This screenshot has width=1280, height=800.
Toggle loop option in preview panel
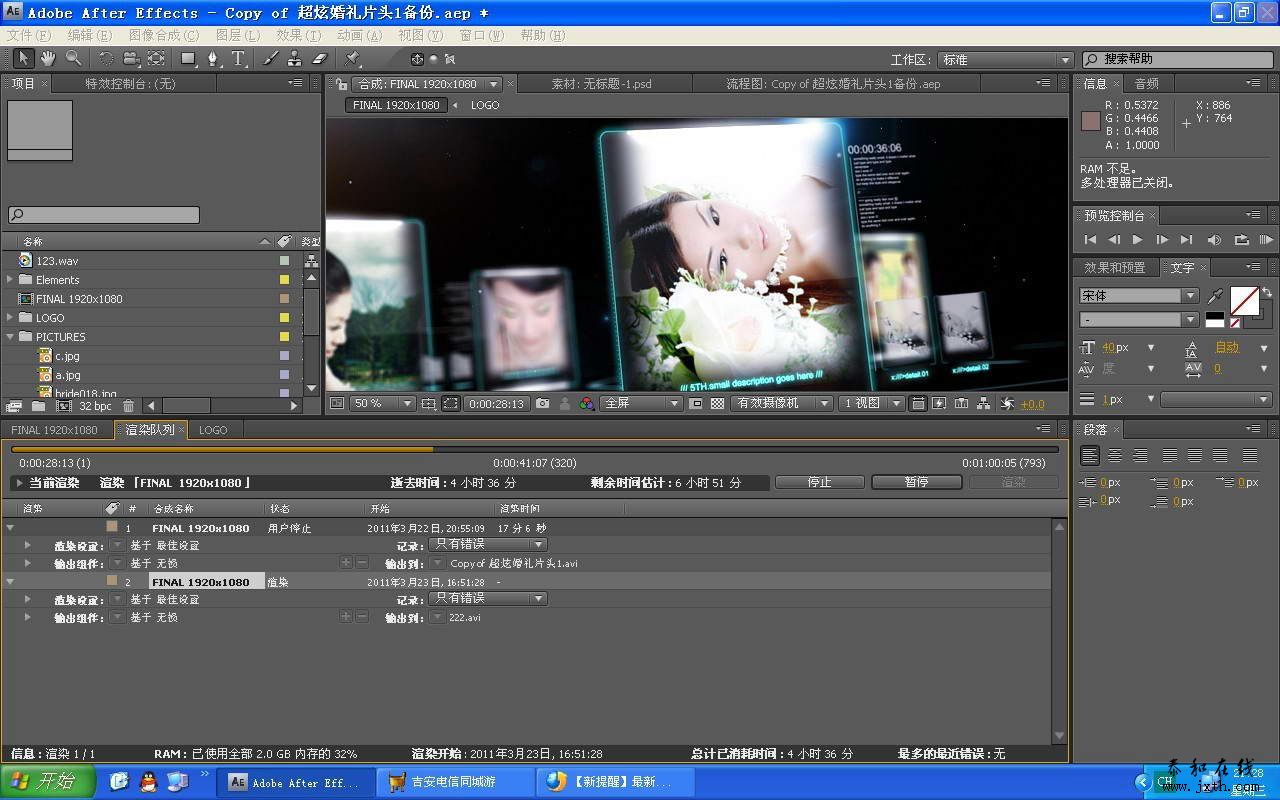click(x=1241, y=240)
